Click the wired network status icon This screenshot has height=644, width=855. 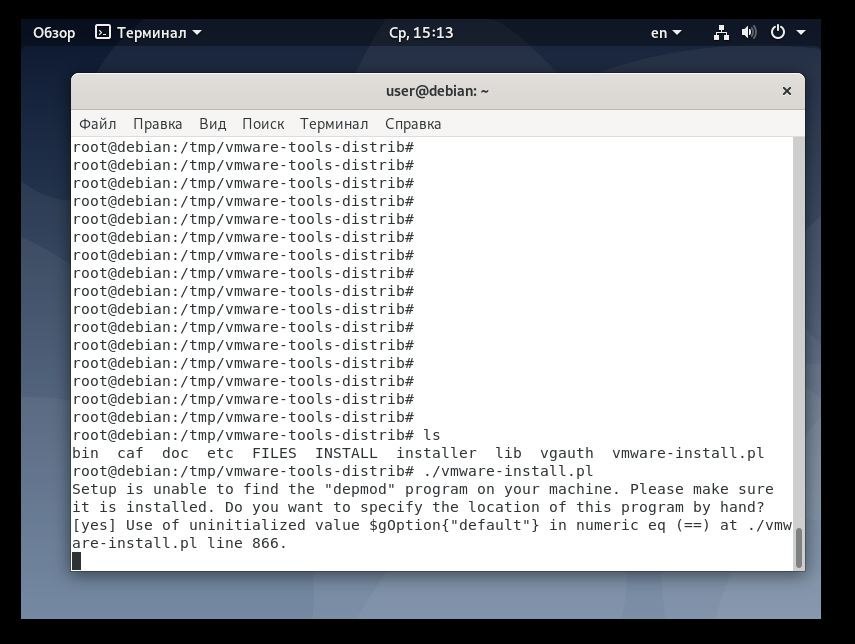coord(721,33)
